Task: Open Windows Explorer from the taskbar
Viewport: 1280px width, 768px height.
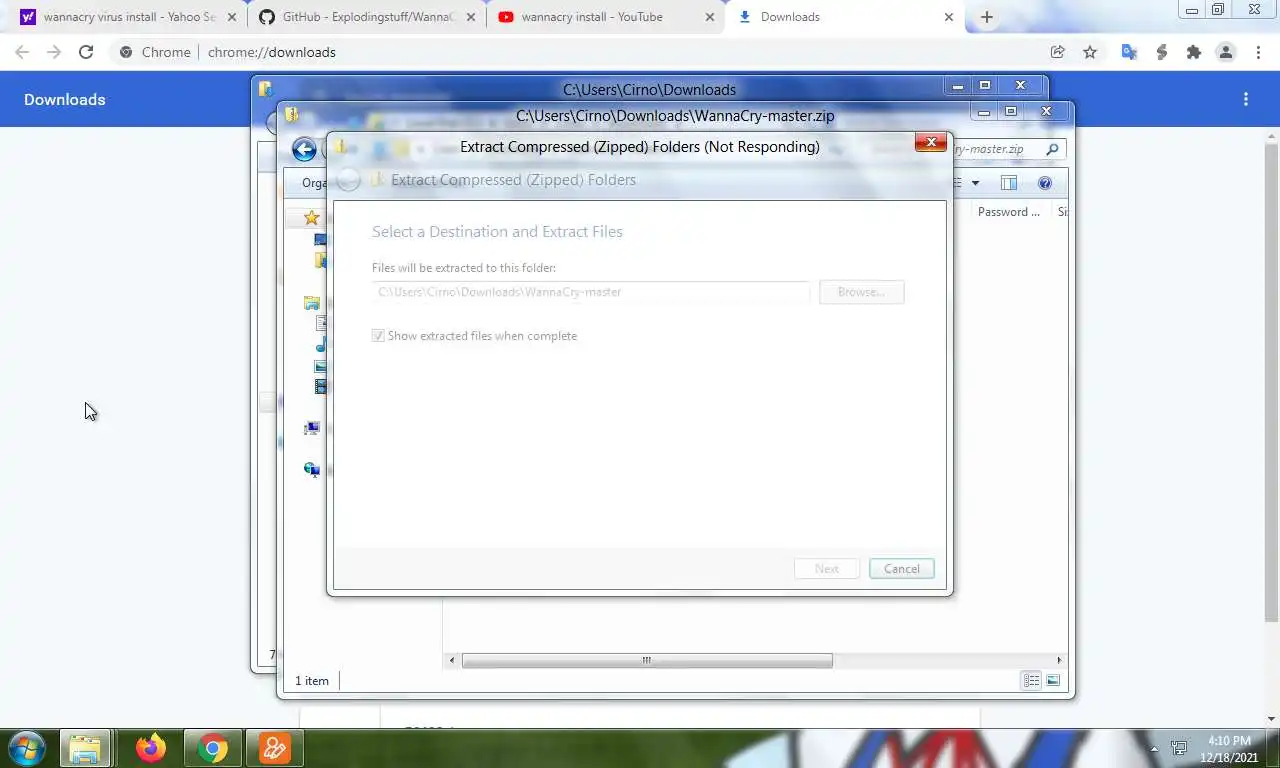Action: (85, 748)
